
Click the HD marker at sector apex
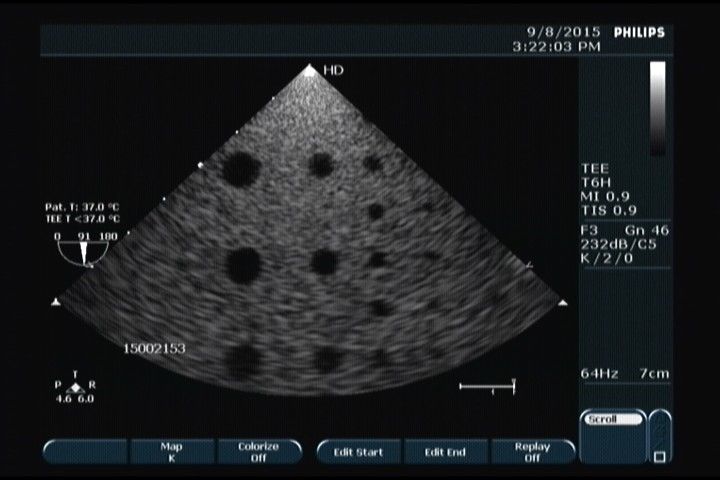pos(311,70)
